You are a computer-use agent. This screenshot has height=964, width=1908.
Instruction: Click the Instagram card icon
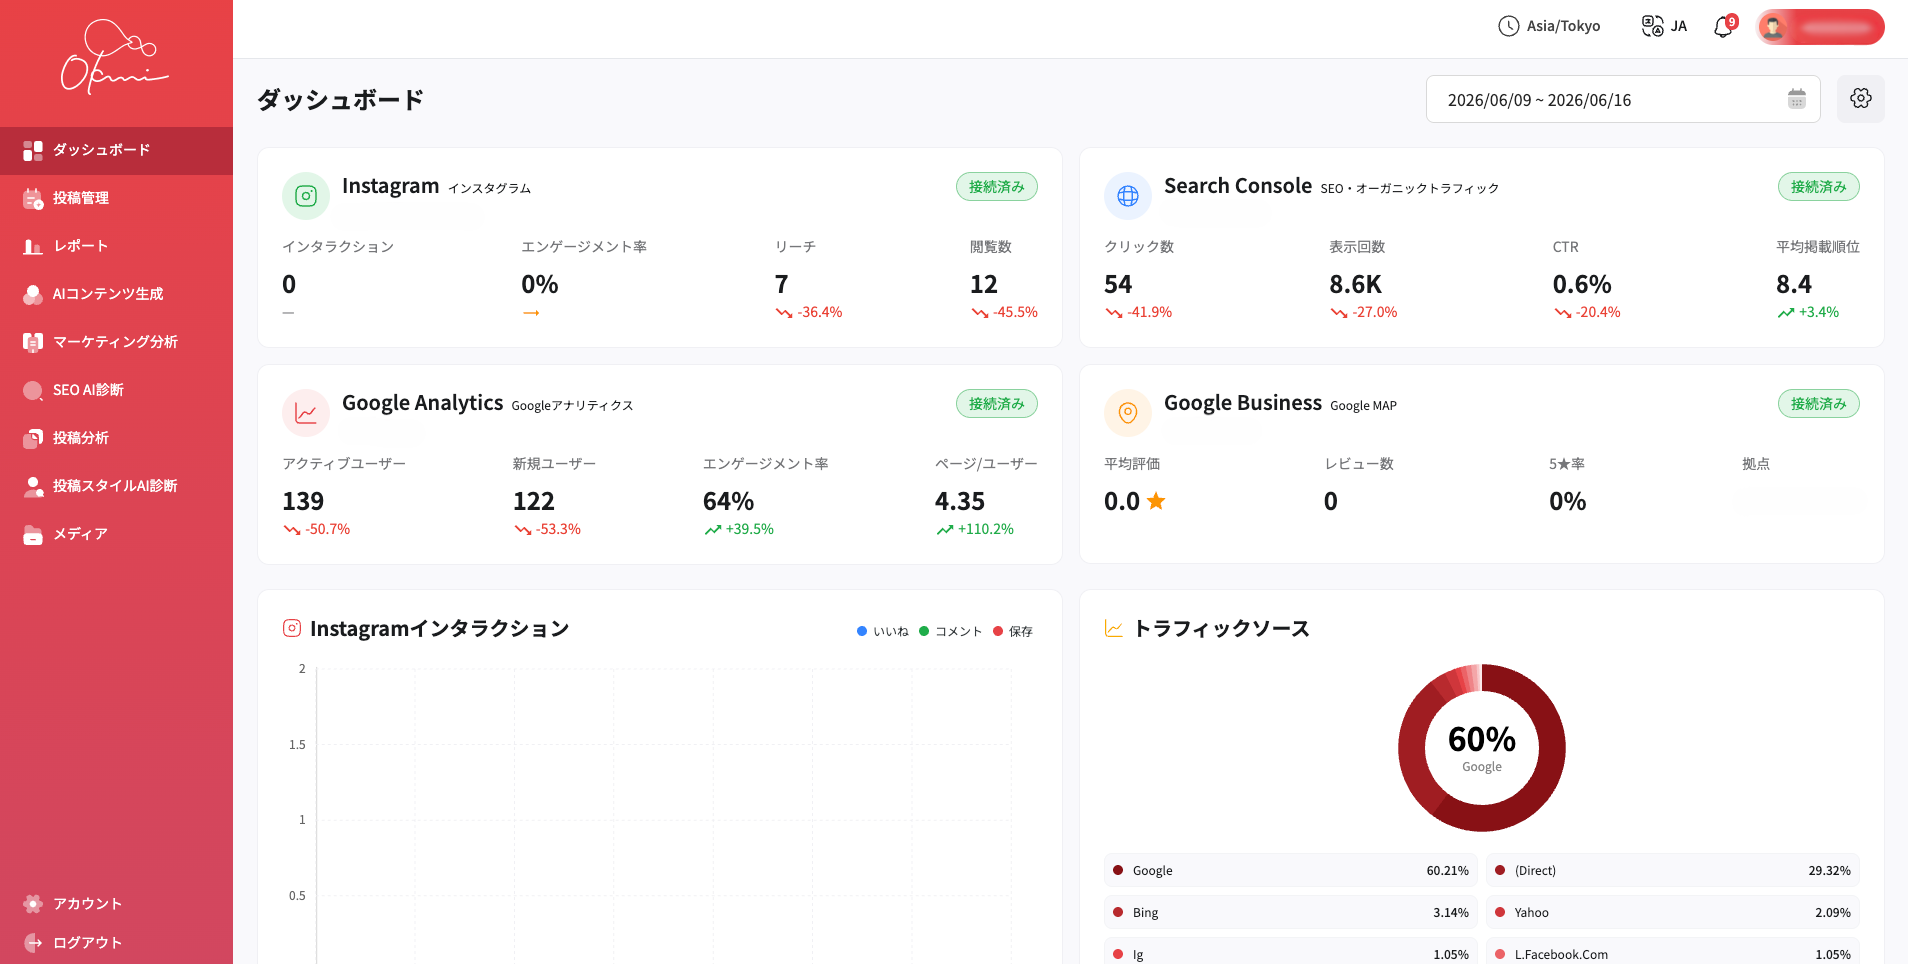pyautogui.click(x=306, y=196)
